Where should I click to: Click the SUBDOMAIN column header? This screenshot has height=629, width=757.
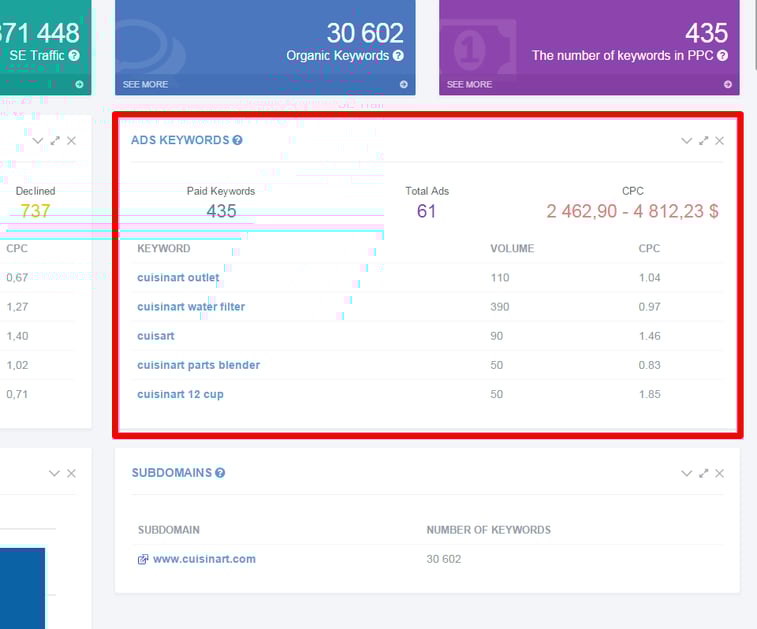(168, 530)
